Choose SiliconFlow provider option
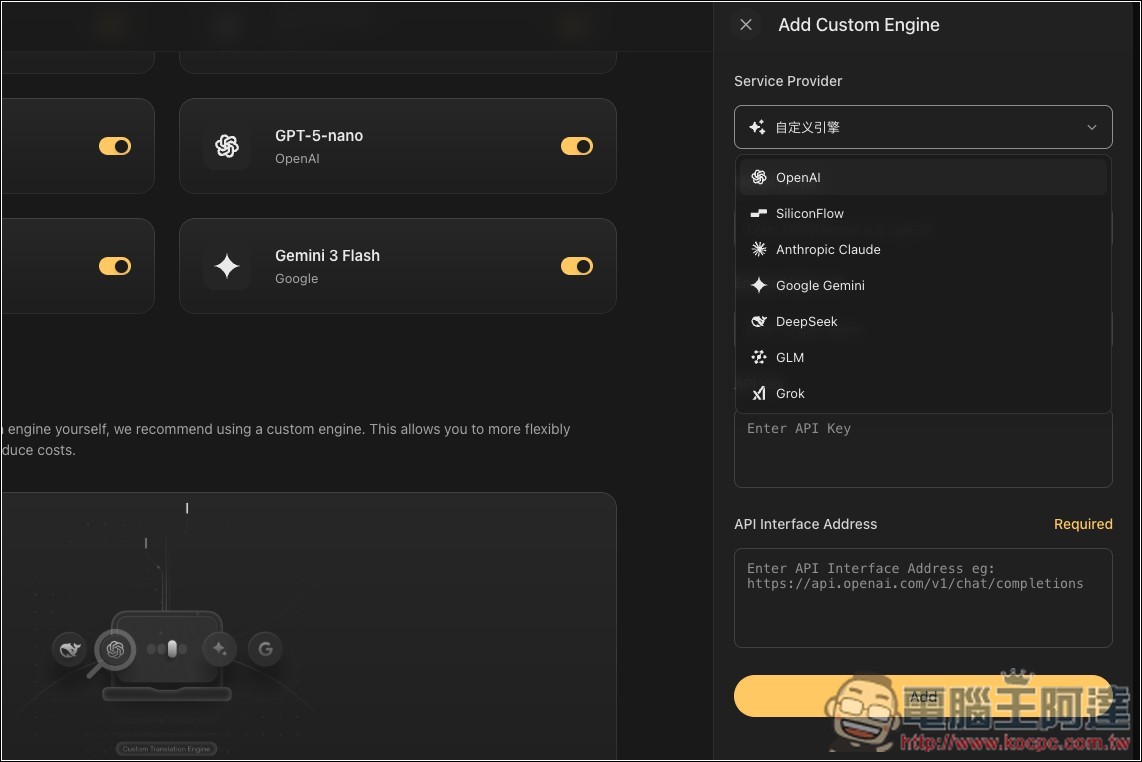Viewport: 1142px width, 762px height. 923,213
